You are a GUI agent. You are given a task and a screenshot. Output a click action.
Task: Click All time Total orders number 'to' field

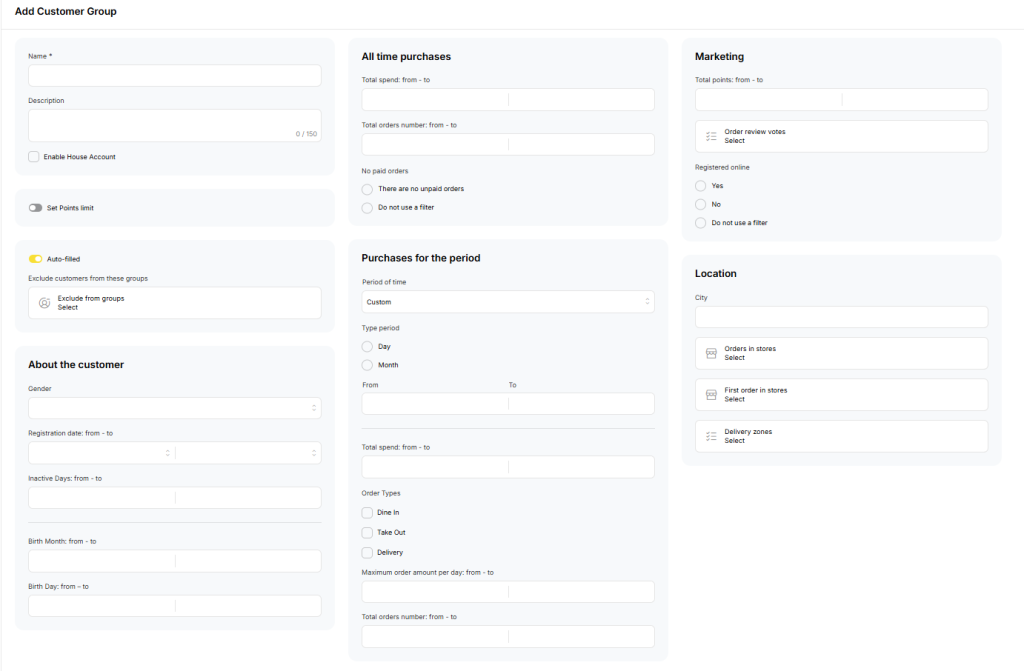pyautogui.click(x=581, y=144)
